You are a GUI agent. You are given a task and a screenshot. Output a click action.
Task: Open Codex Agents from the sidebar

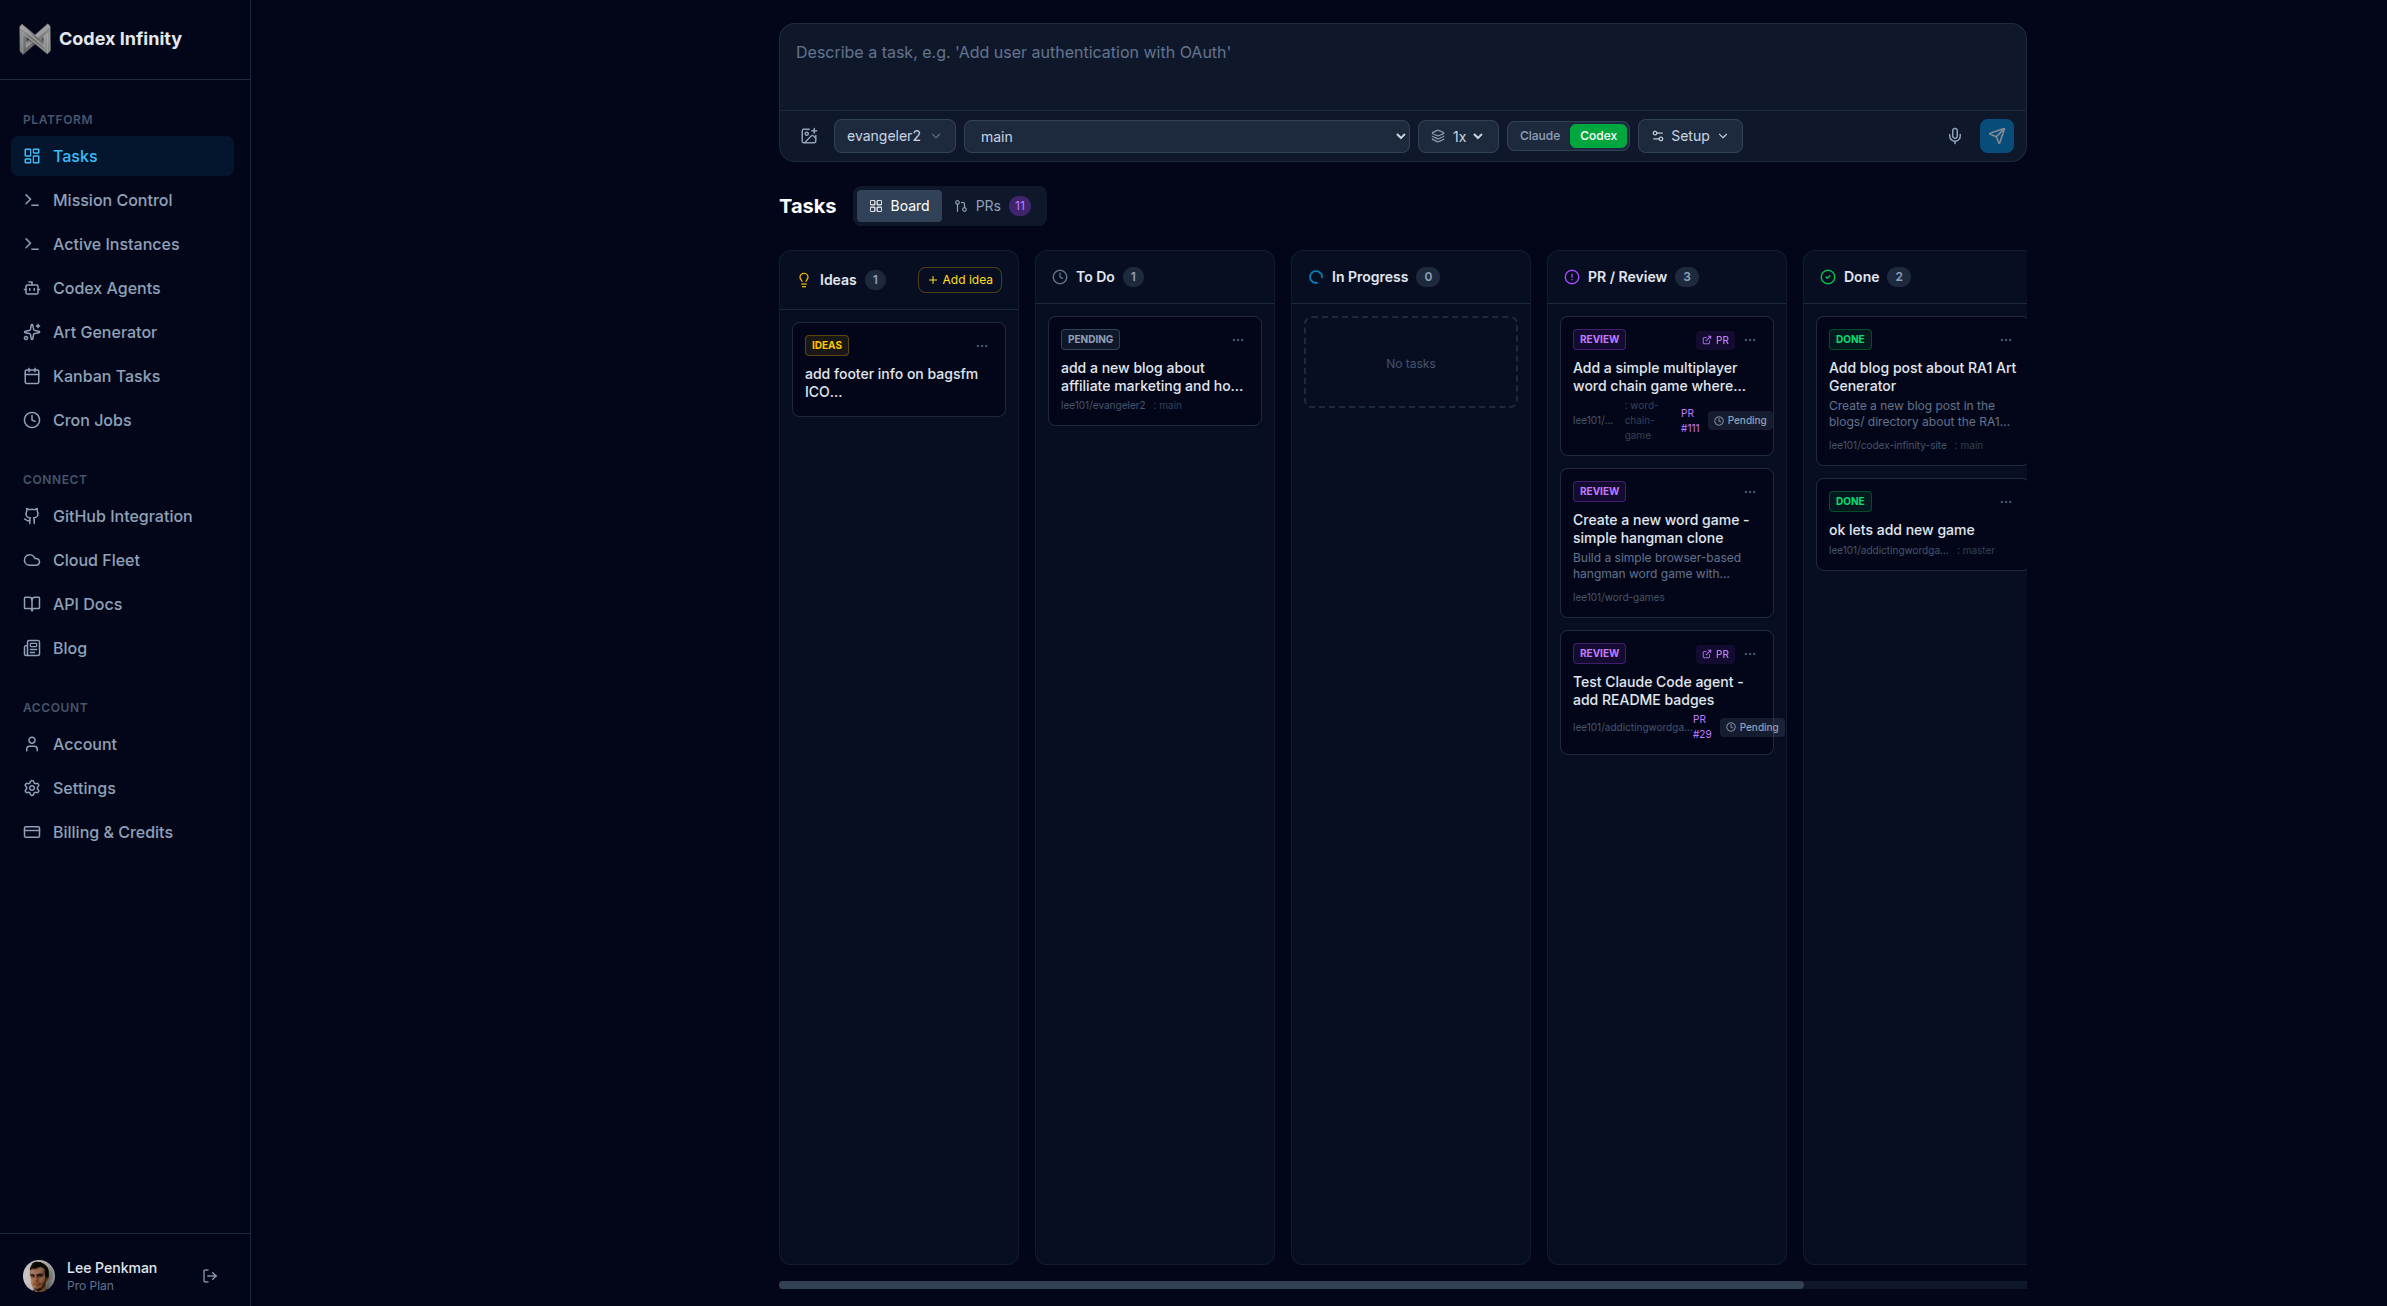(106, 288)
